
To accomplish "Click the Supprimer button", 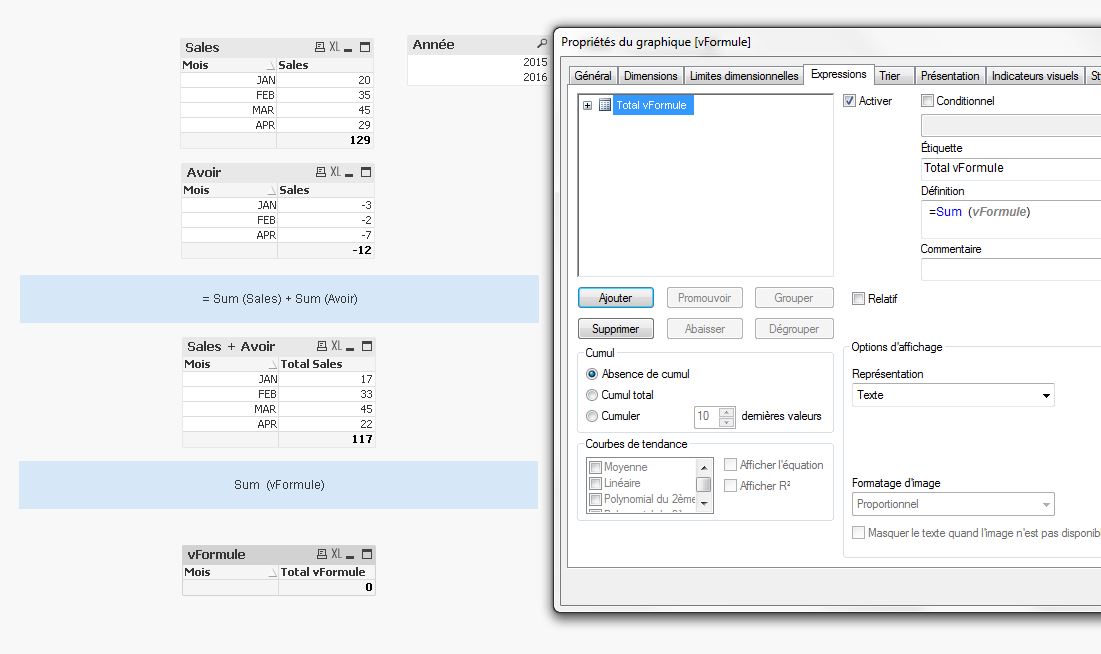I will [x=616, y=329].
